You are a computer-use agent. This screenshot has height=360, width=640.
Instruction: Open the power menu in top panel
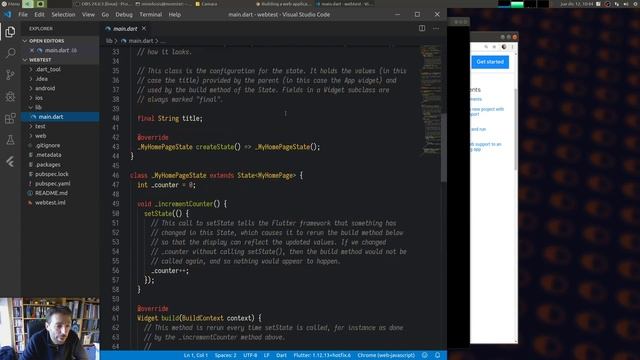(x=635, y=4)
